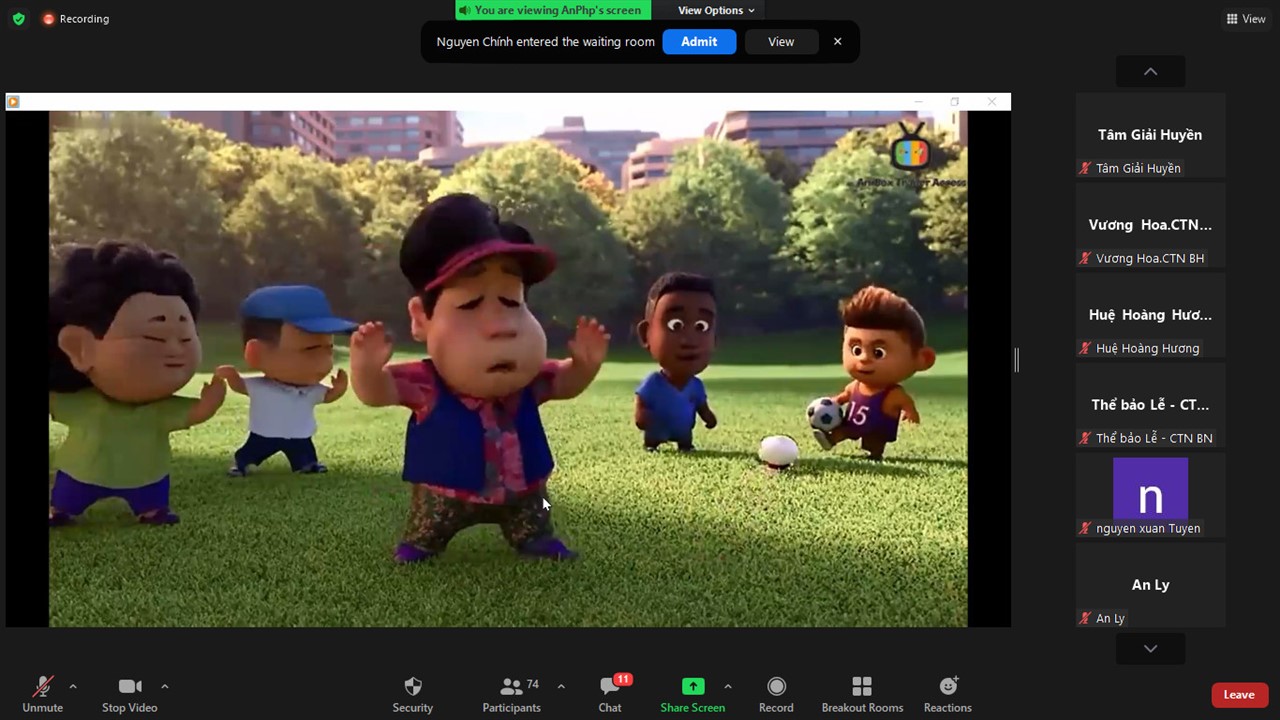Show previous participants with the up arrow
Screen dimensions: 1280x720
tap(1150, 72)
